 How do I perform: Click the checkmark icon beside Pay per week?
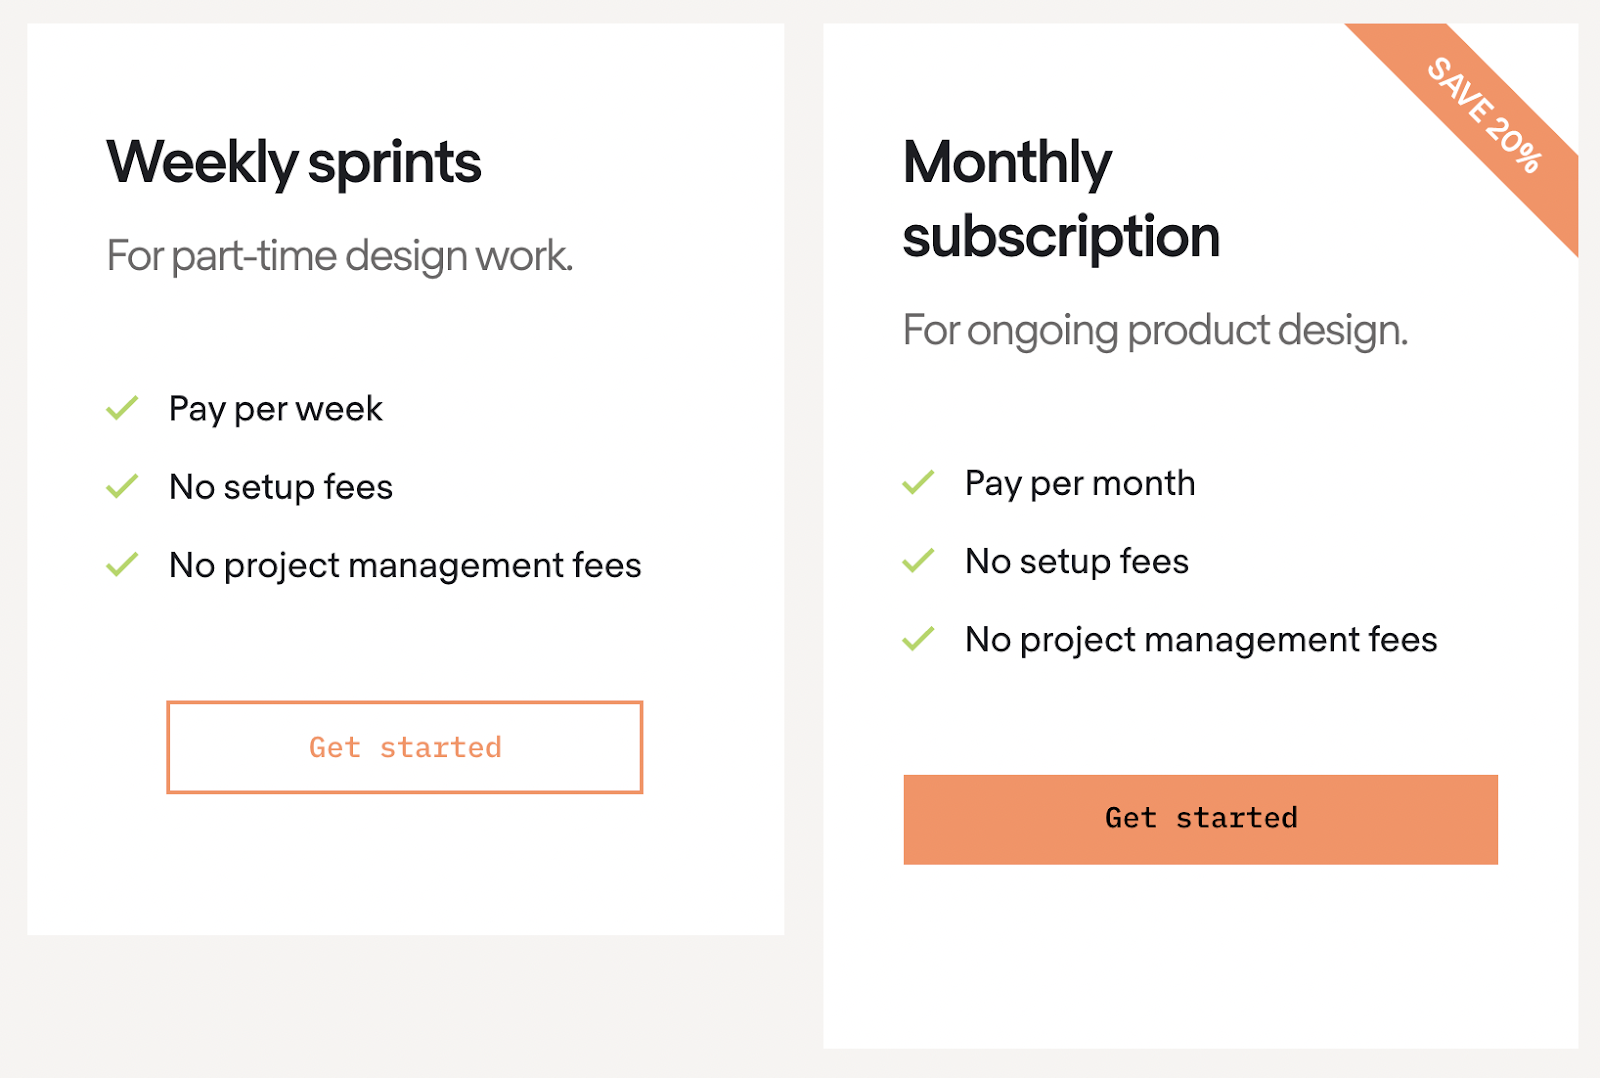[122, 408]
